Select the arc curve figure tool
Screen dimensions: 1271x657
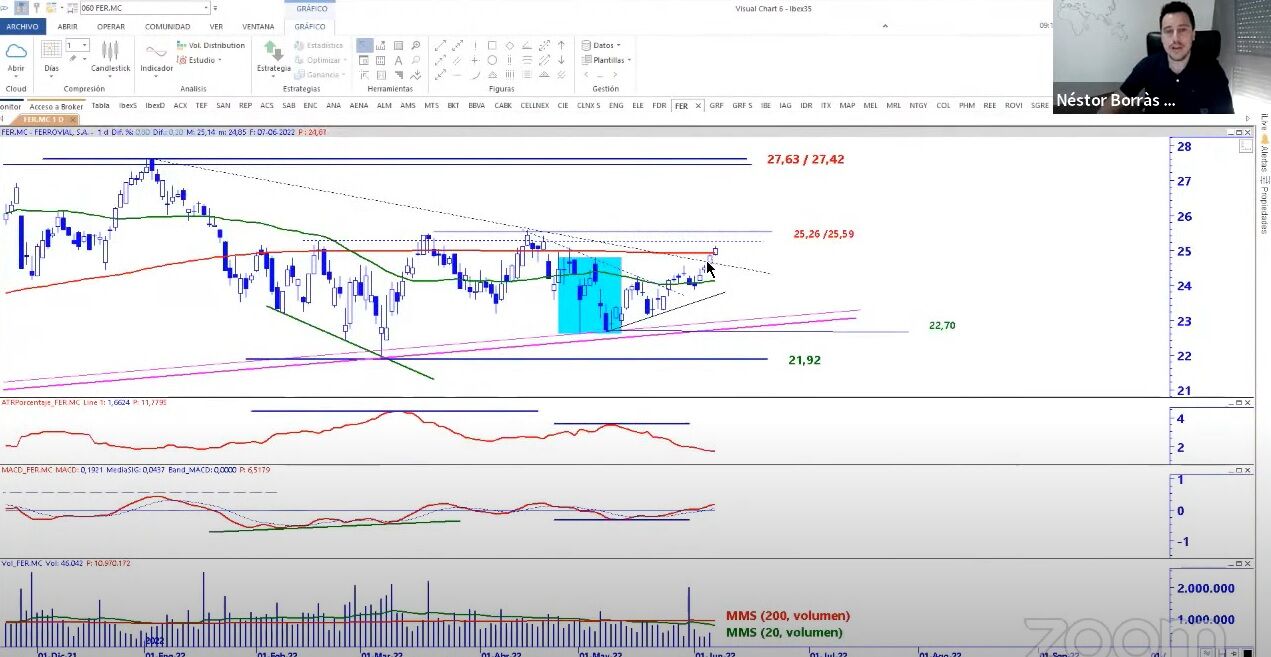coord(475,75)
